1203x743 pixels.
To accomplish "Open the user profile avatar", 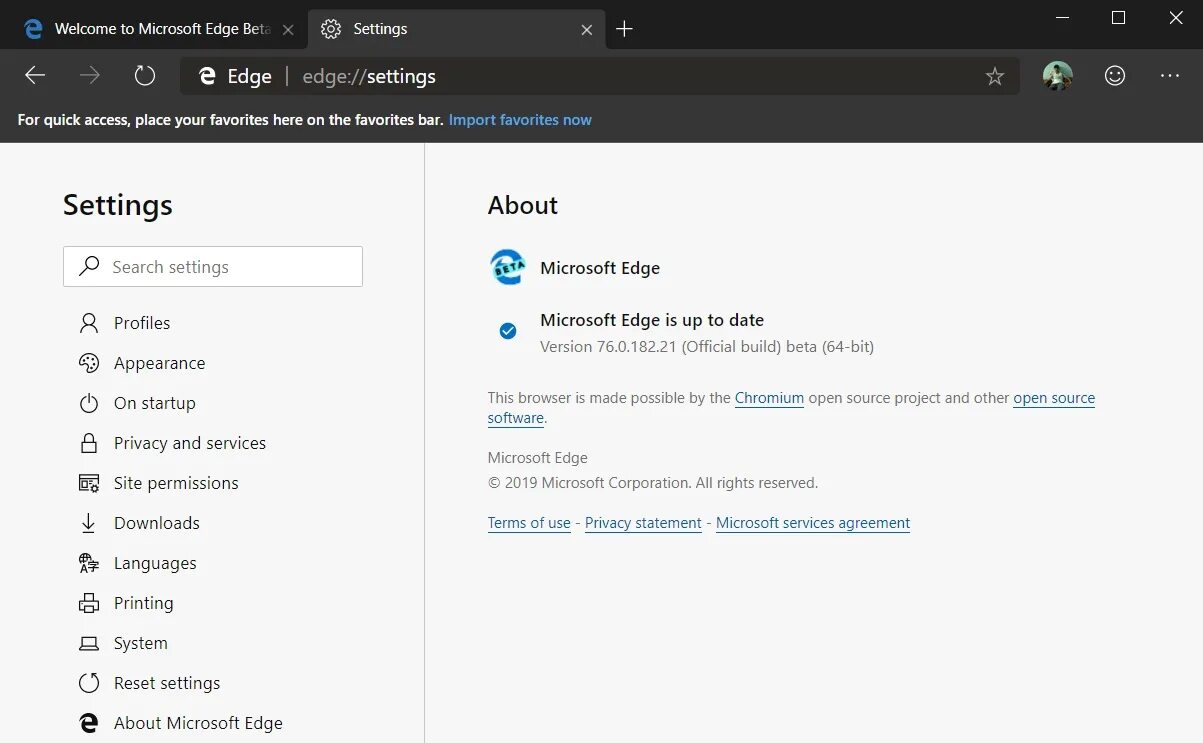I will coord(1057,76).
